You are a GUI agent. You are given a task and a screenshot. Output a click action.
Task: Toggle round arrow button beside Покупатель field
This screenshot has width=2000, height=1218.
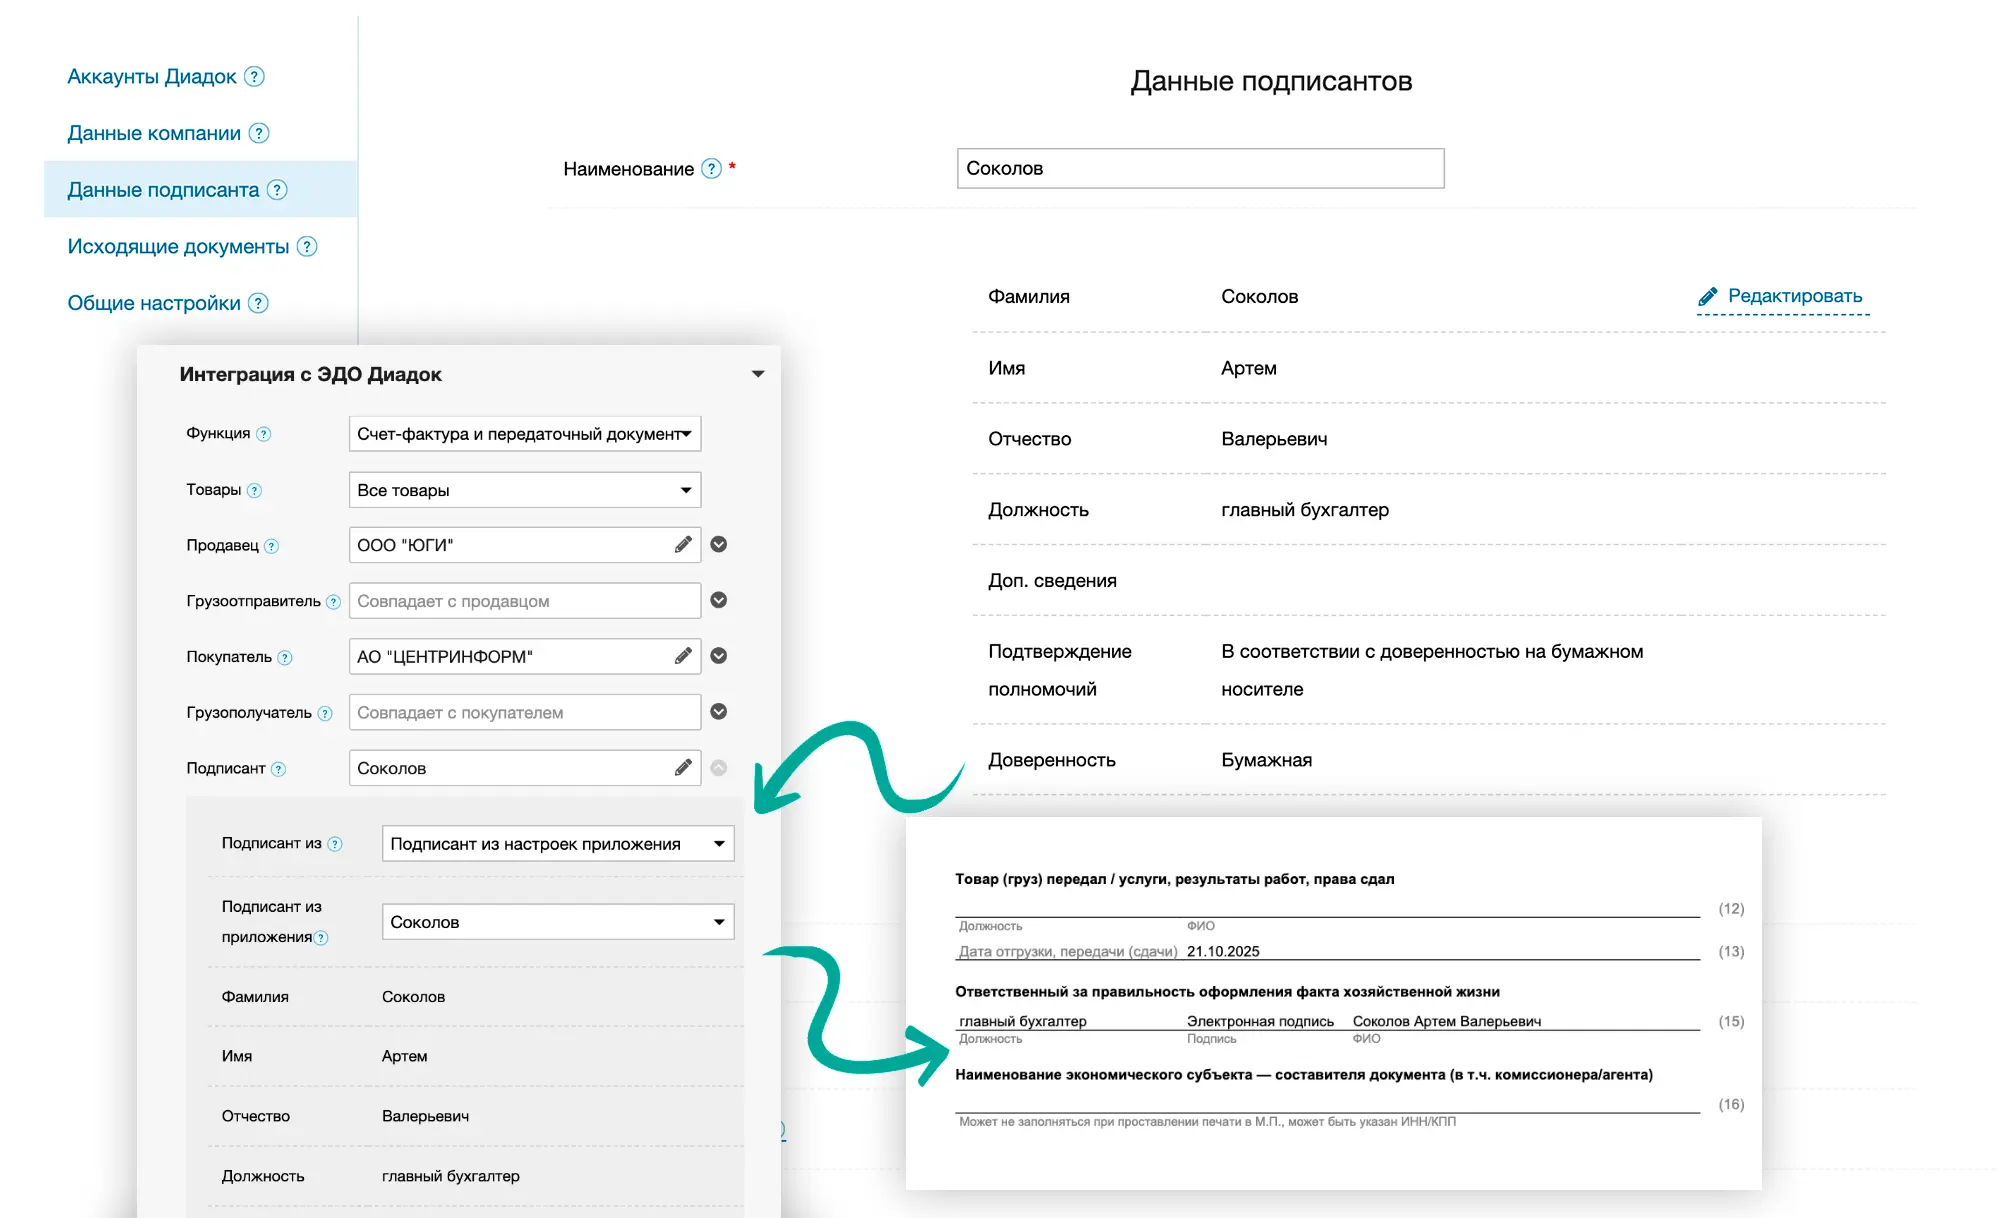pyautogui.click(x=719, y=656)
